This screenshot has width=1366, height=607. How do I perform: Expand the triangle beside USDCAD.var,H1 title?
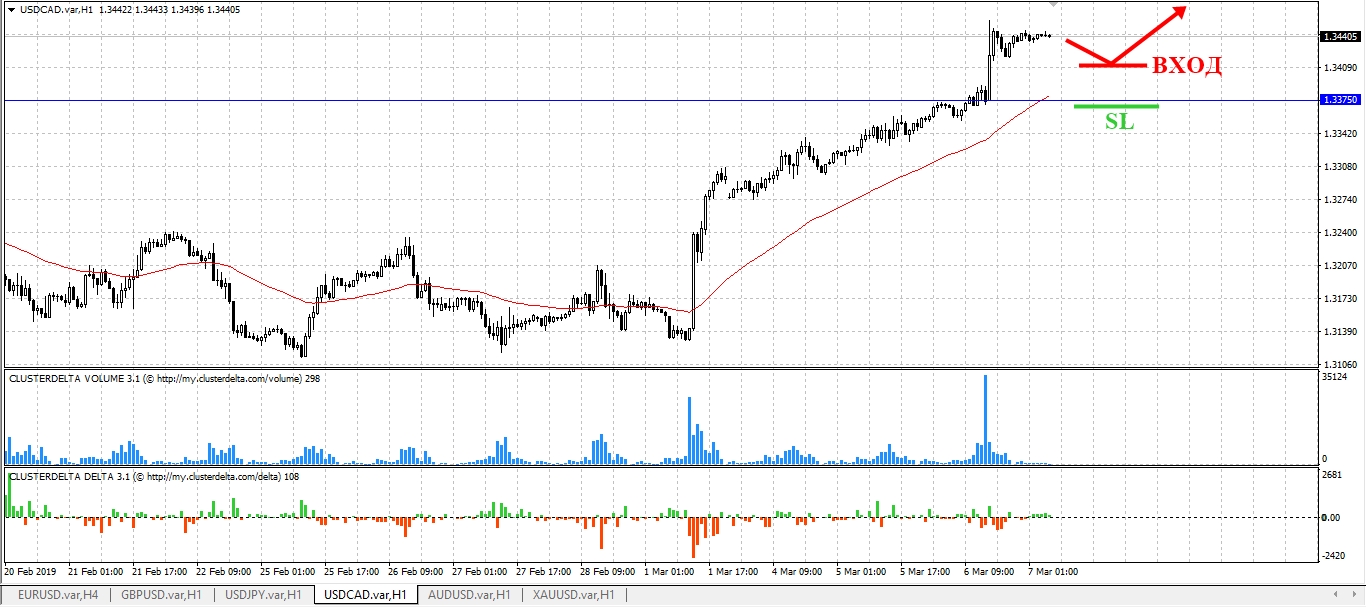[x=10, y=9]
